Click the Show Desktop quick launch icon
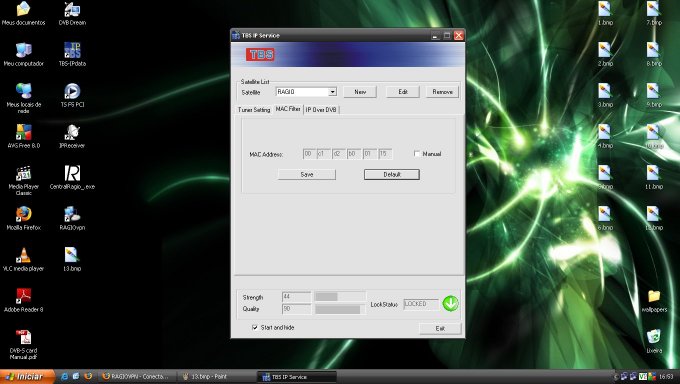The image size is (680, 384). [x=76, y=376]
